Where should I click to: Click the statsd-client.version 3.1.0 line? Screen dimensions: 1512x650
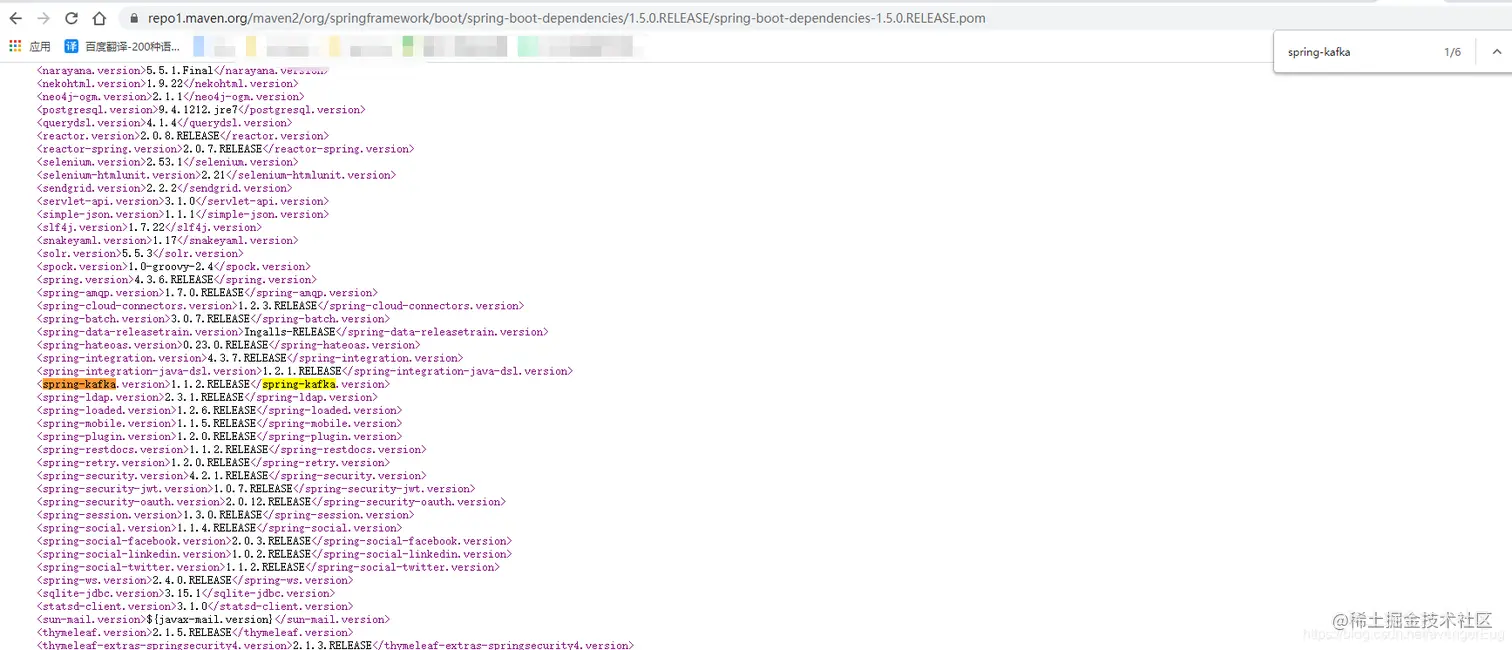[195, 605]
